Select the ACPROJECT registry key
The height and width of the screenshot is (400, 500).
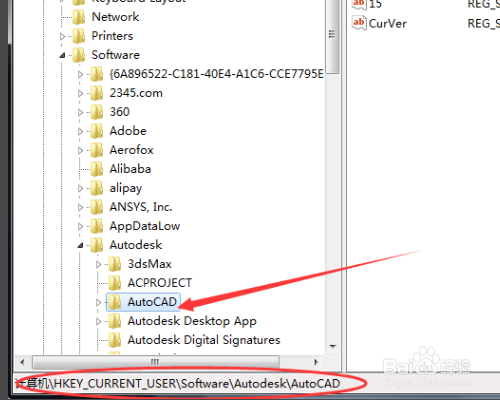(x=160, y=283)
